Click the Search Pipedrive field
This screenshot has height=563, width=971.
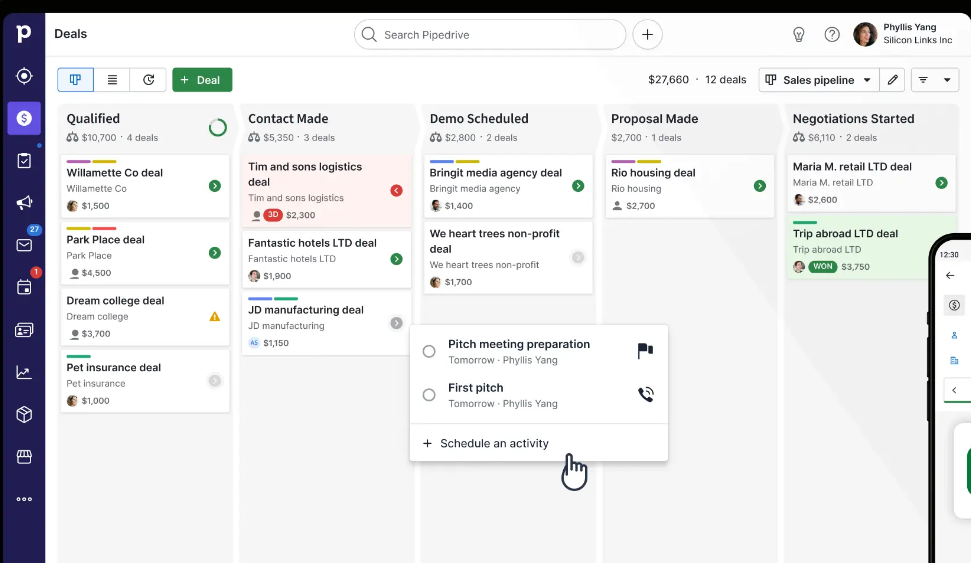(x=490, y=35)
